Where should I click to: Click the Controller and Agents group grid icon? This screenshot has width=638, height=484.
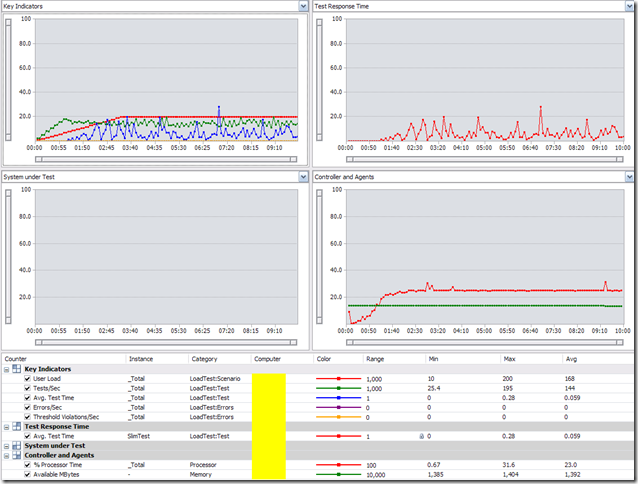(17, 455)
